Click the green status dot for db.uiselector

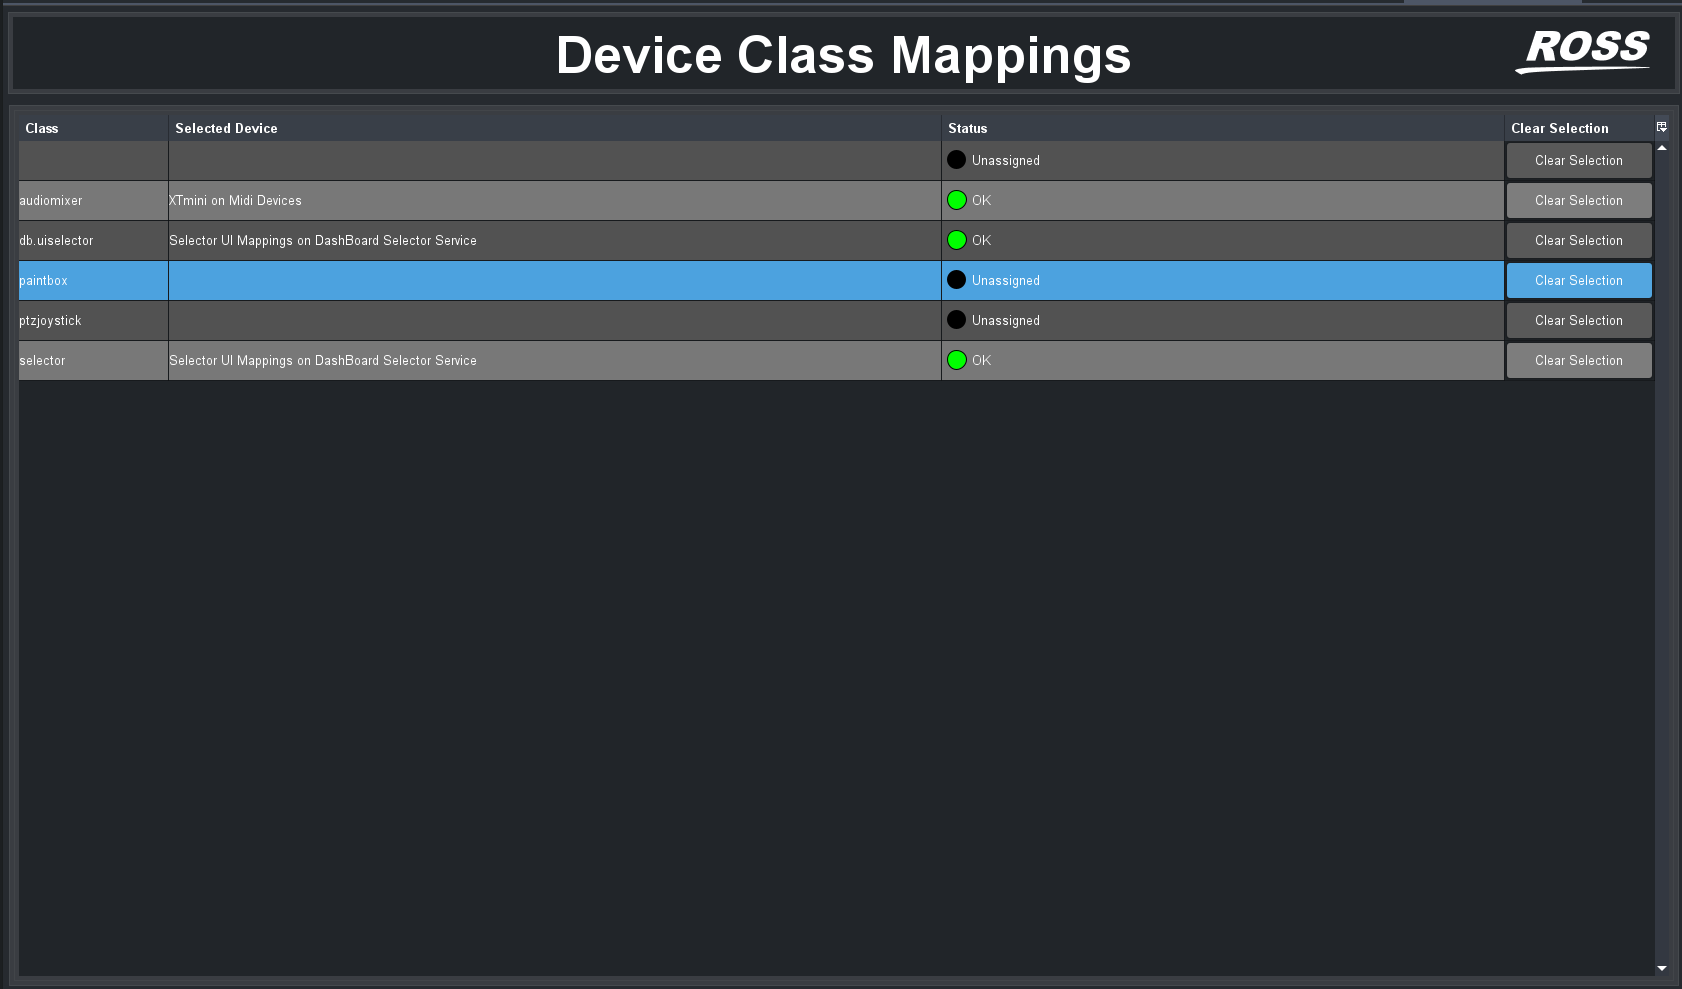pos(957,240)
